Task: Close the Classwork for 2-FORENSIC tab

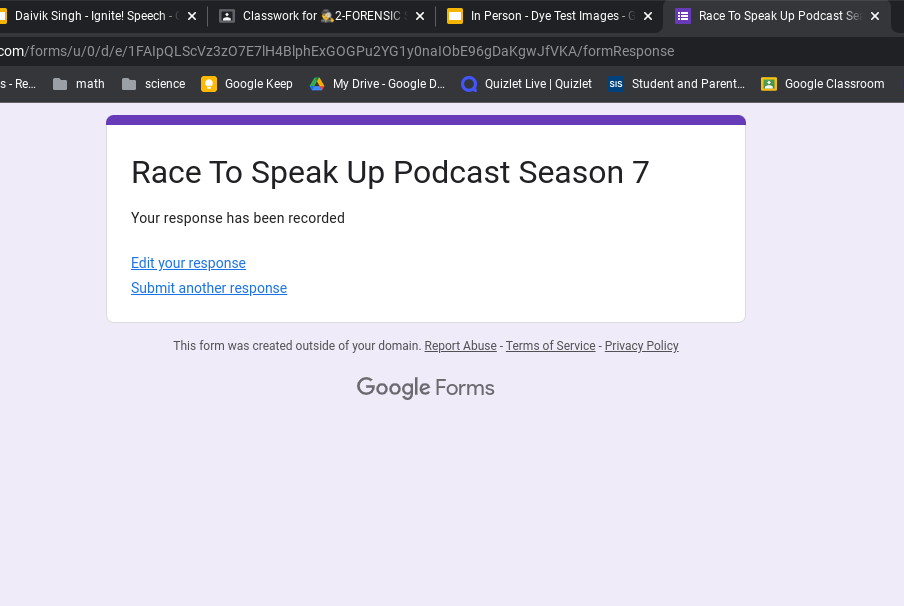Action: (420, 16)
